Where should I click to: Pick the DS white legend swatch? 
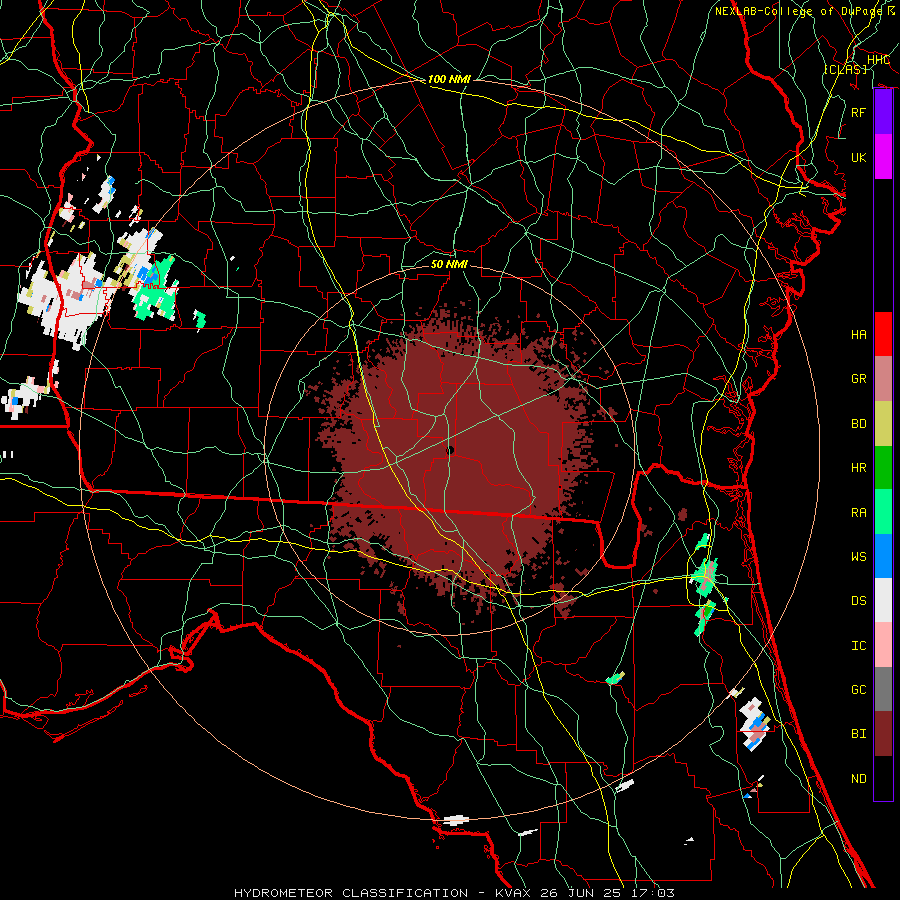[x=883, y=600]
